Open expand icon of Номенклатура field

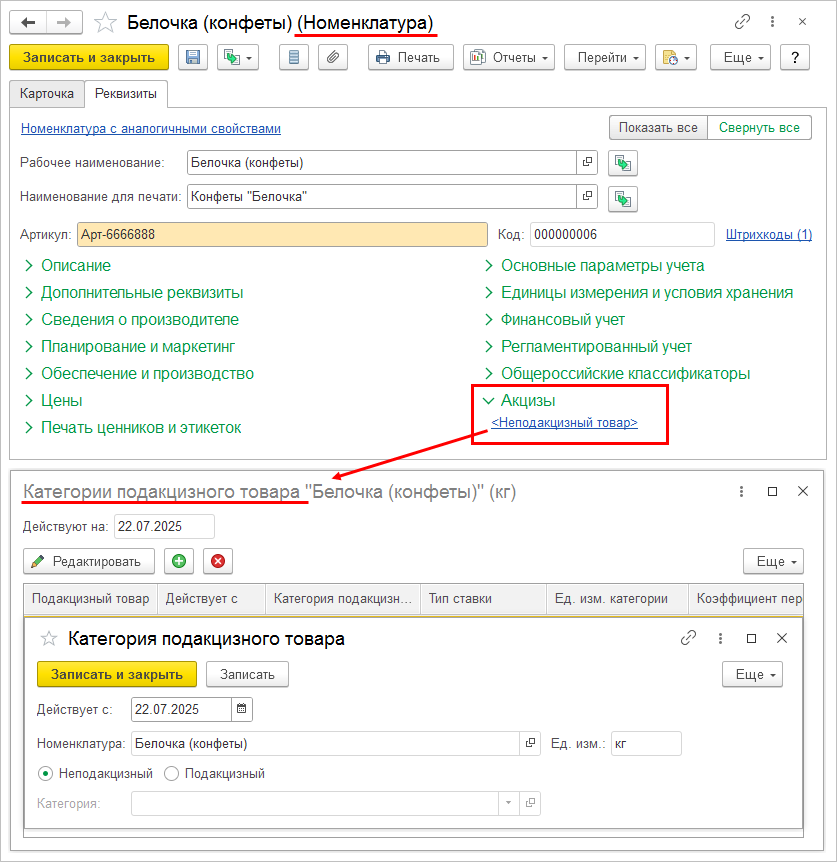tap(530, 743)
